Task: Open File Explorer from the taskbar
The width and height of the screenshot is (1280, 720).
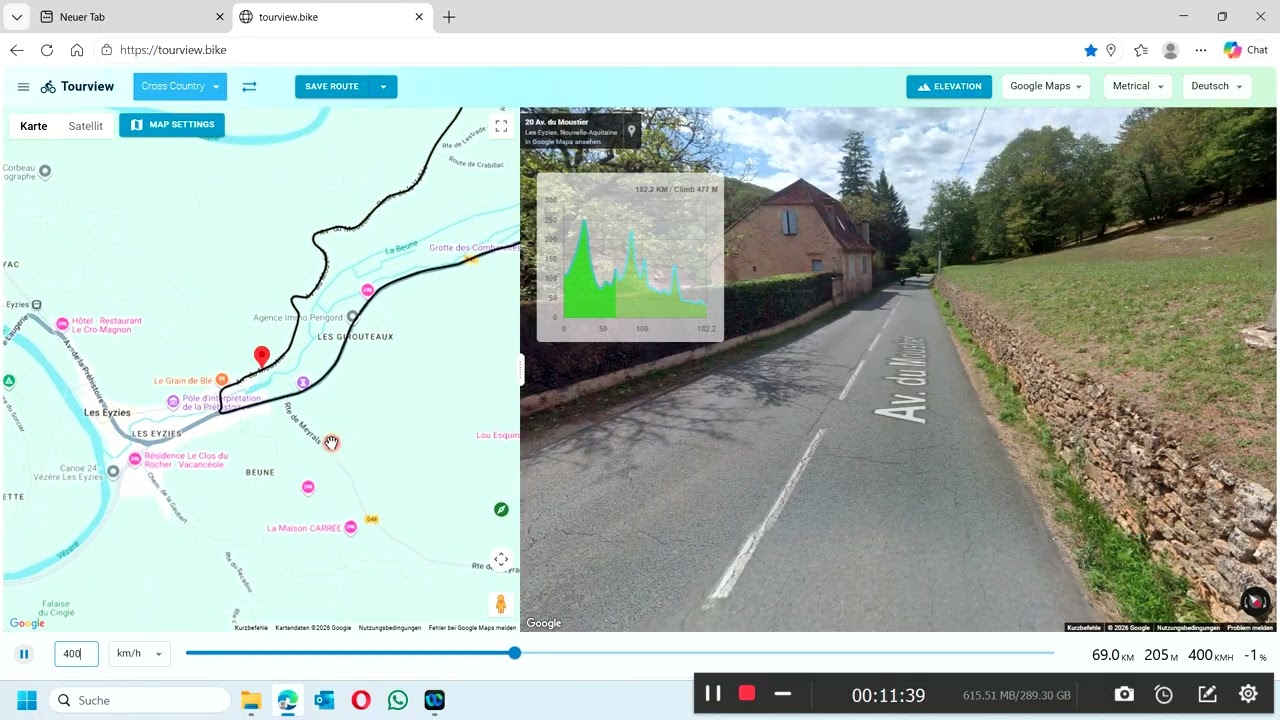Action: click(251, 700)
